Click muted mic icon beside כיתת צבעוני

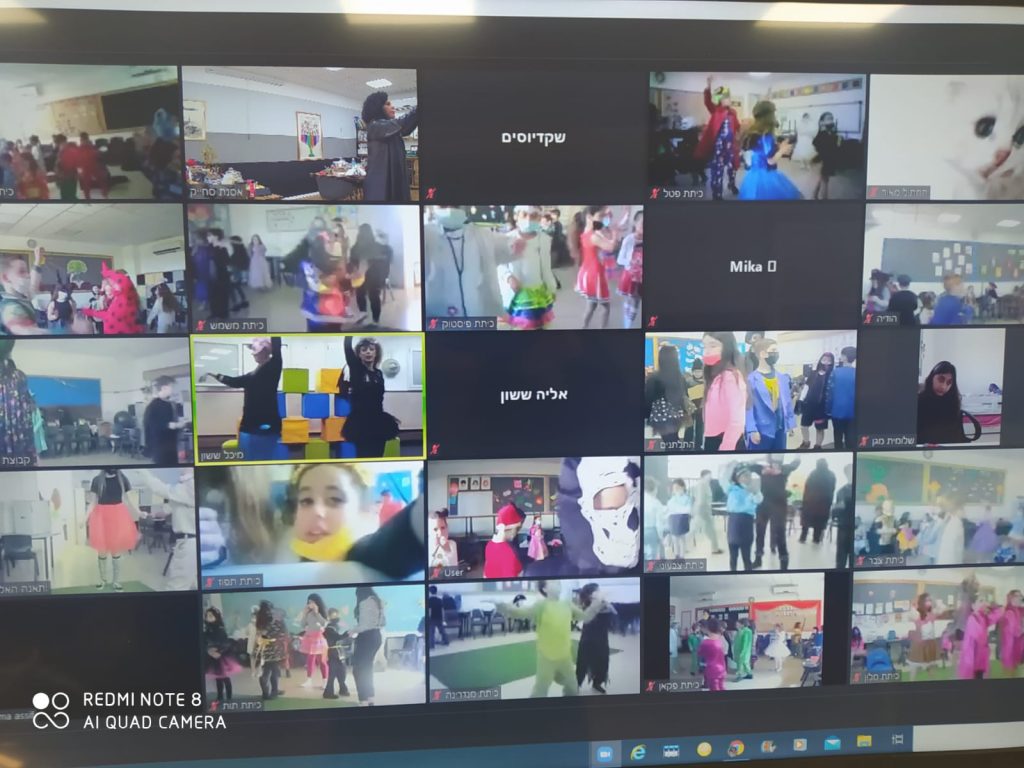(652, 566)
